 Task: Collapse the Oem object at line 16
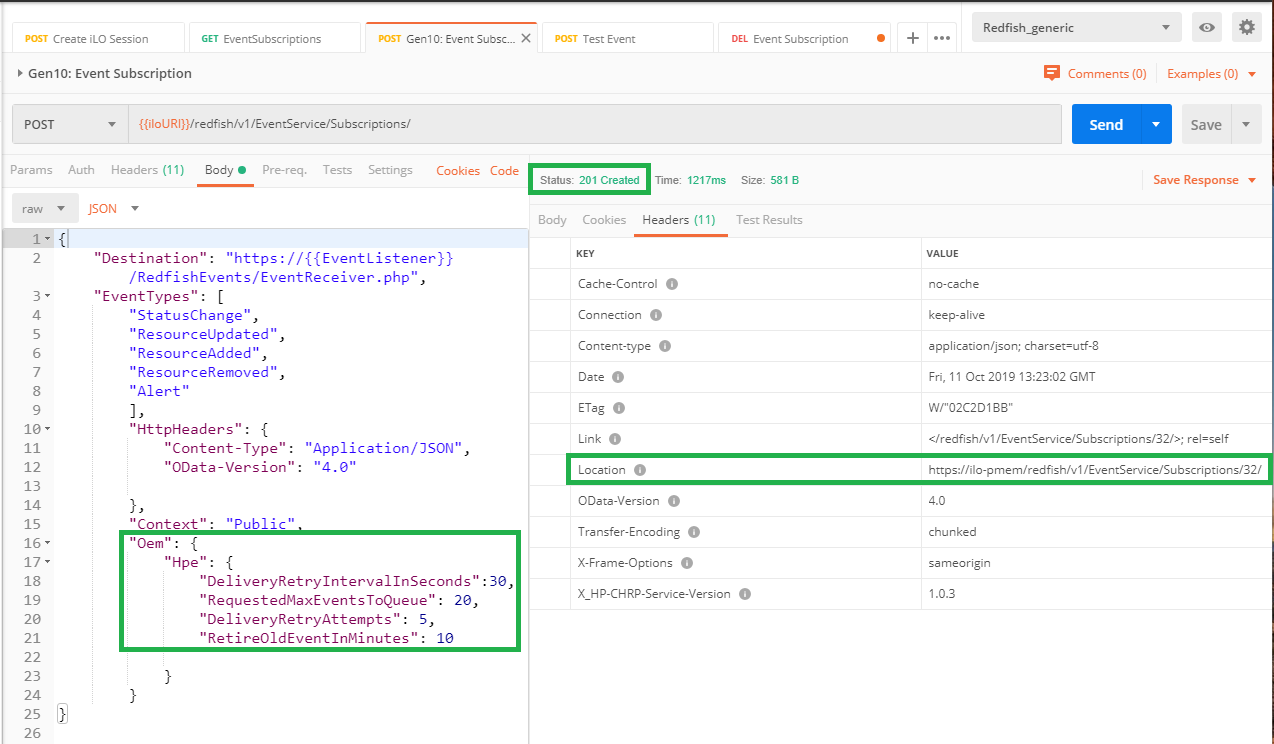point(48,543)
